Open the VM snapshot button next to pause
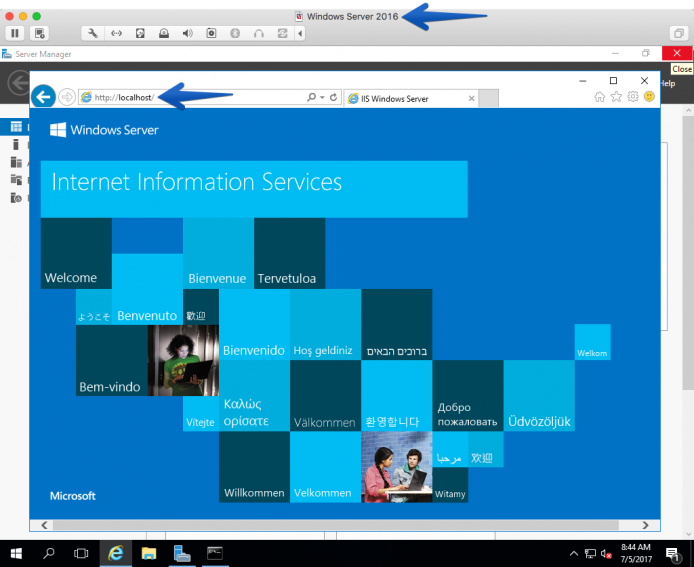The width and height of the screenshot is (694, 567). point(39,33)
